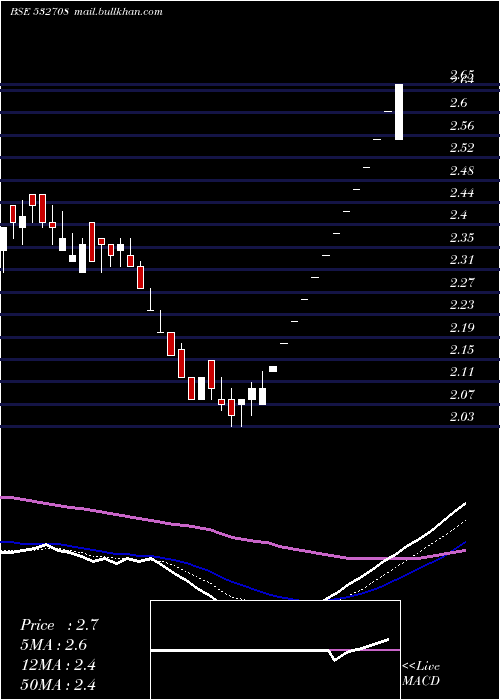Click the 2.11 price axis label
The height and width of the screenshot is (700, 500).
point(462,372)
